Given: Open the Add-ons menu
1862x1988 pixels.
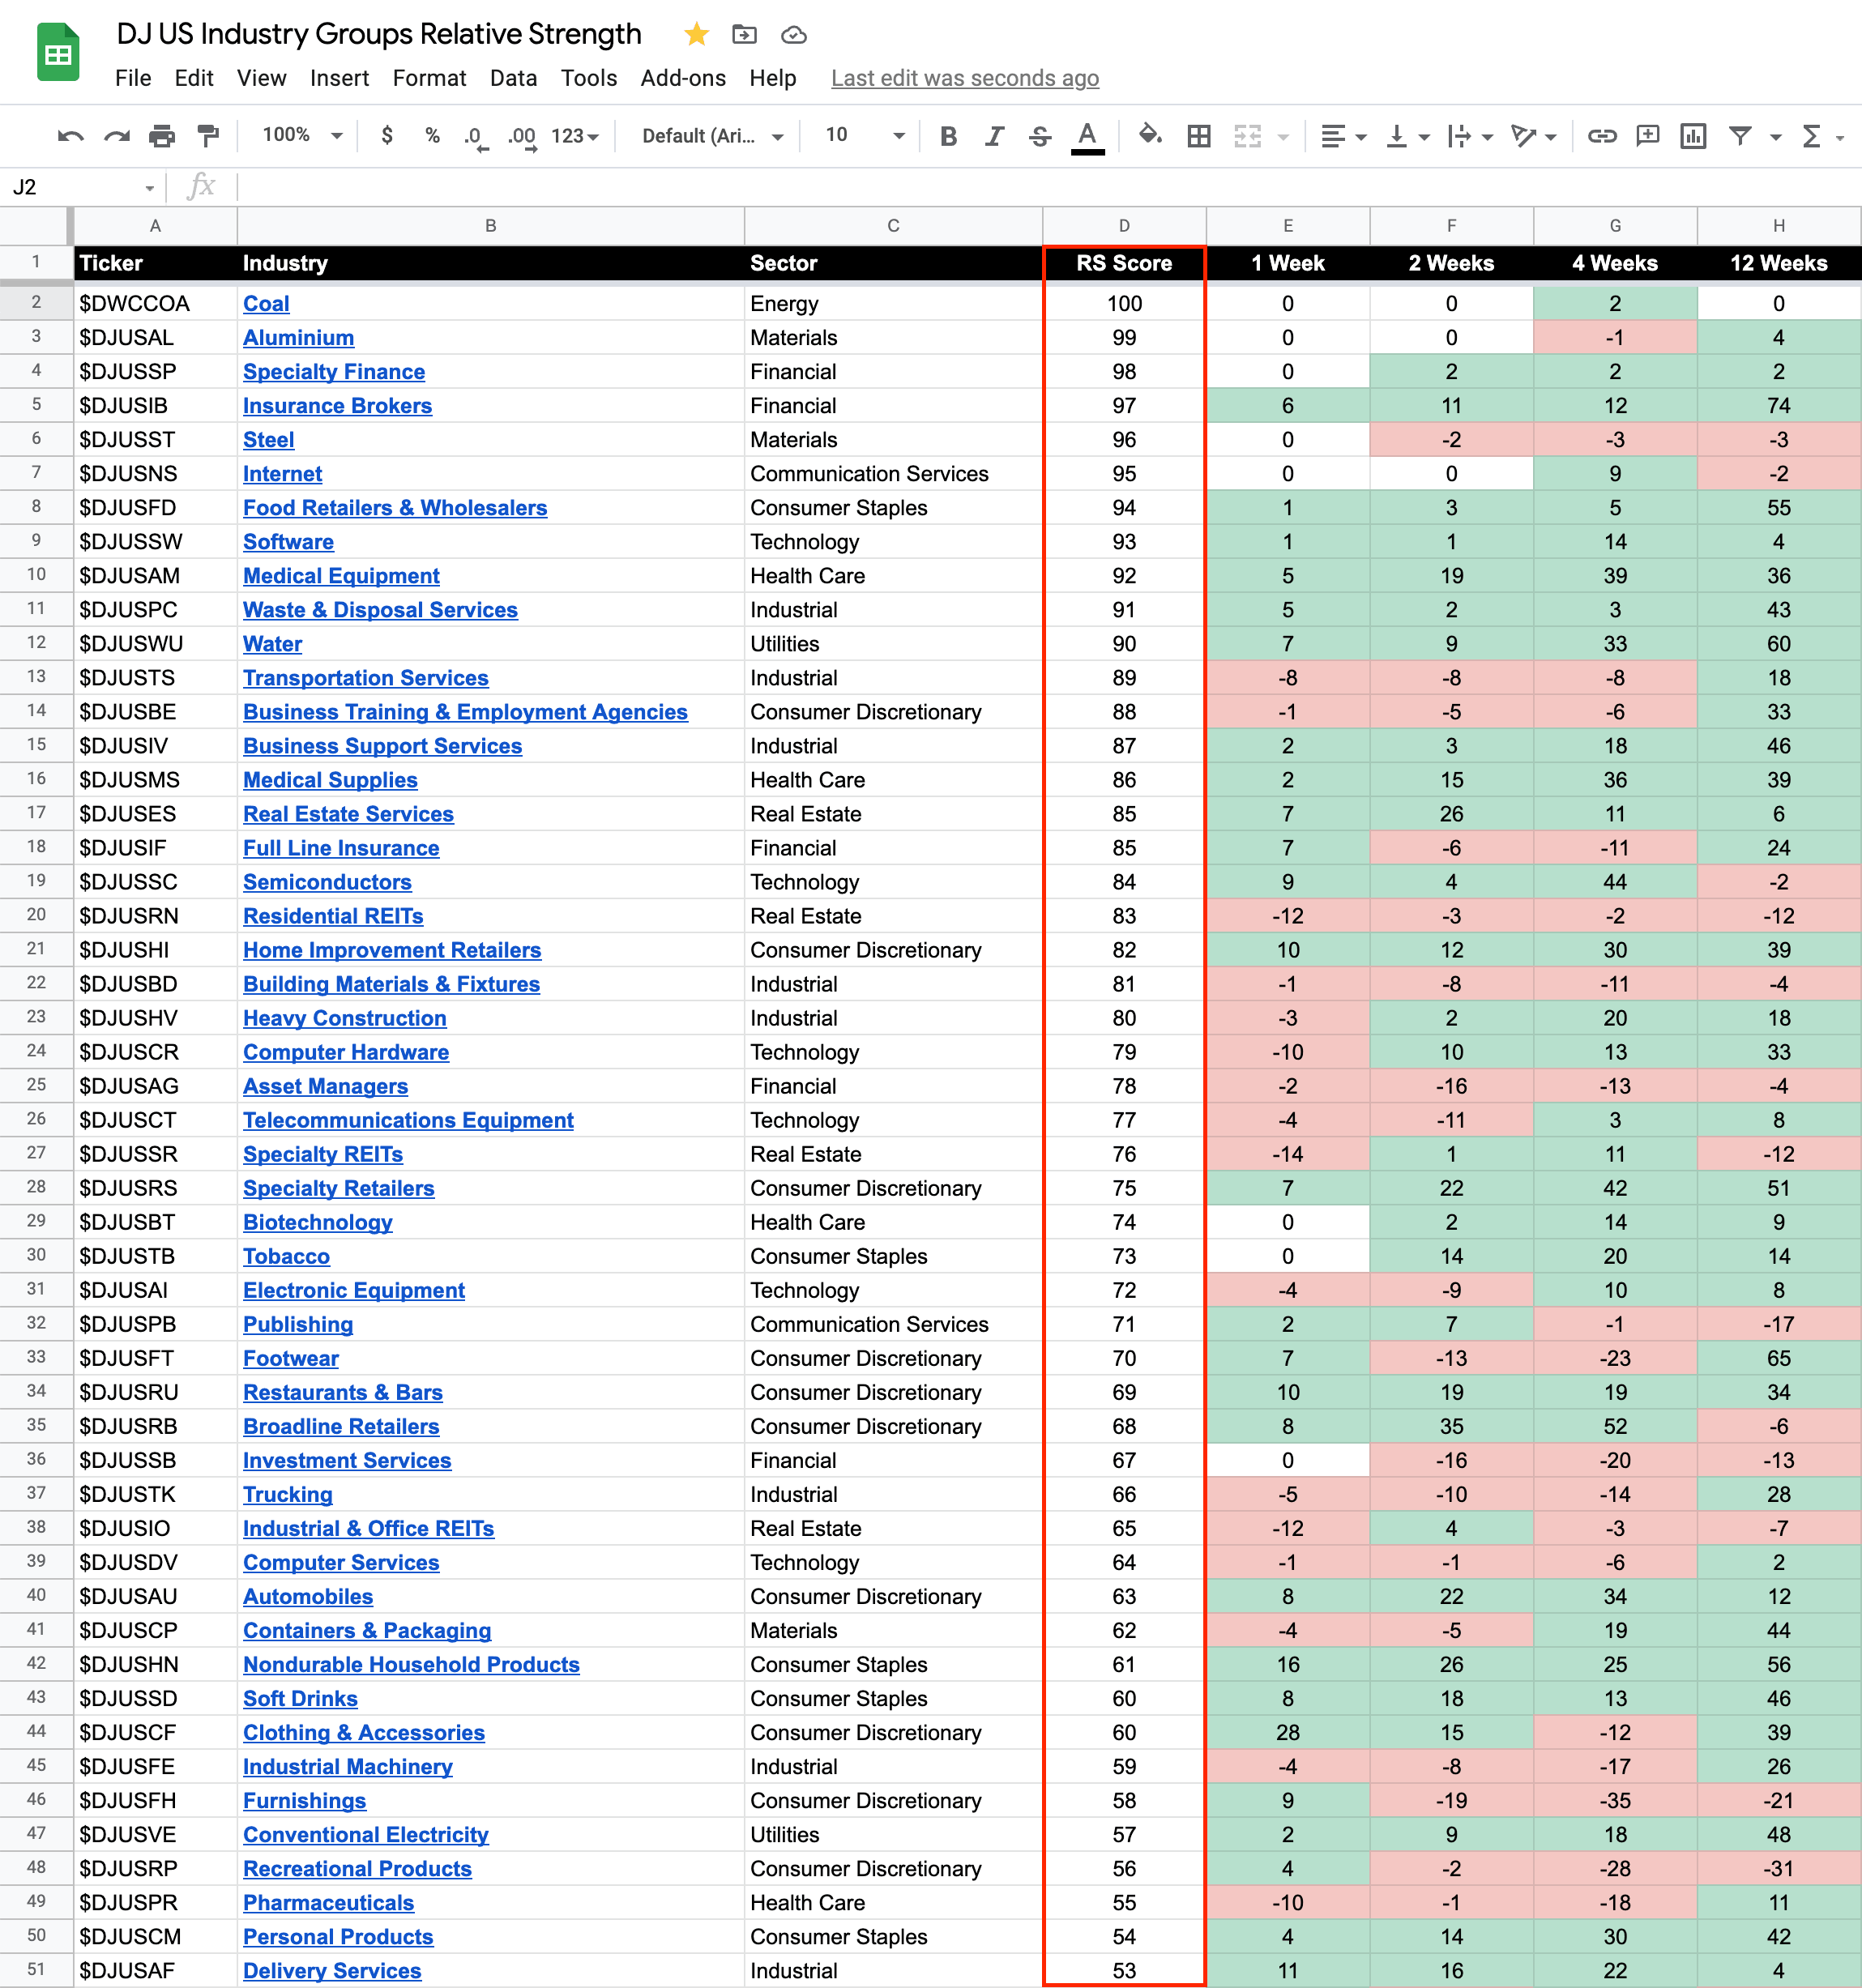Looking at the screenshot, I should point(683,78).
